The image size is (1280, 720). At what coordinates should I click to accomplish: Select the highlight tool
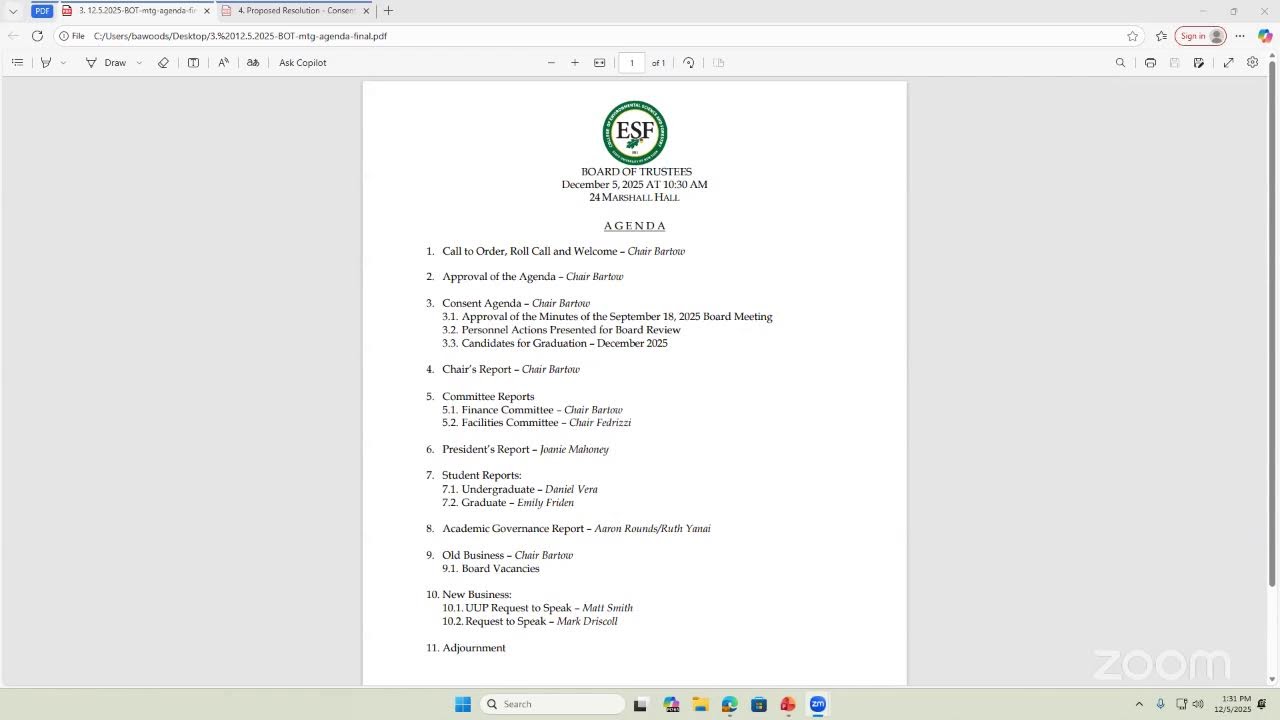45,62
